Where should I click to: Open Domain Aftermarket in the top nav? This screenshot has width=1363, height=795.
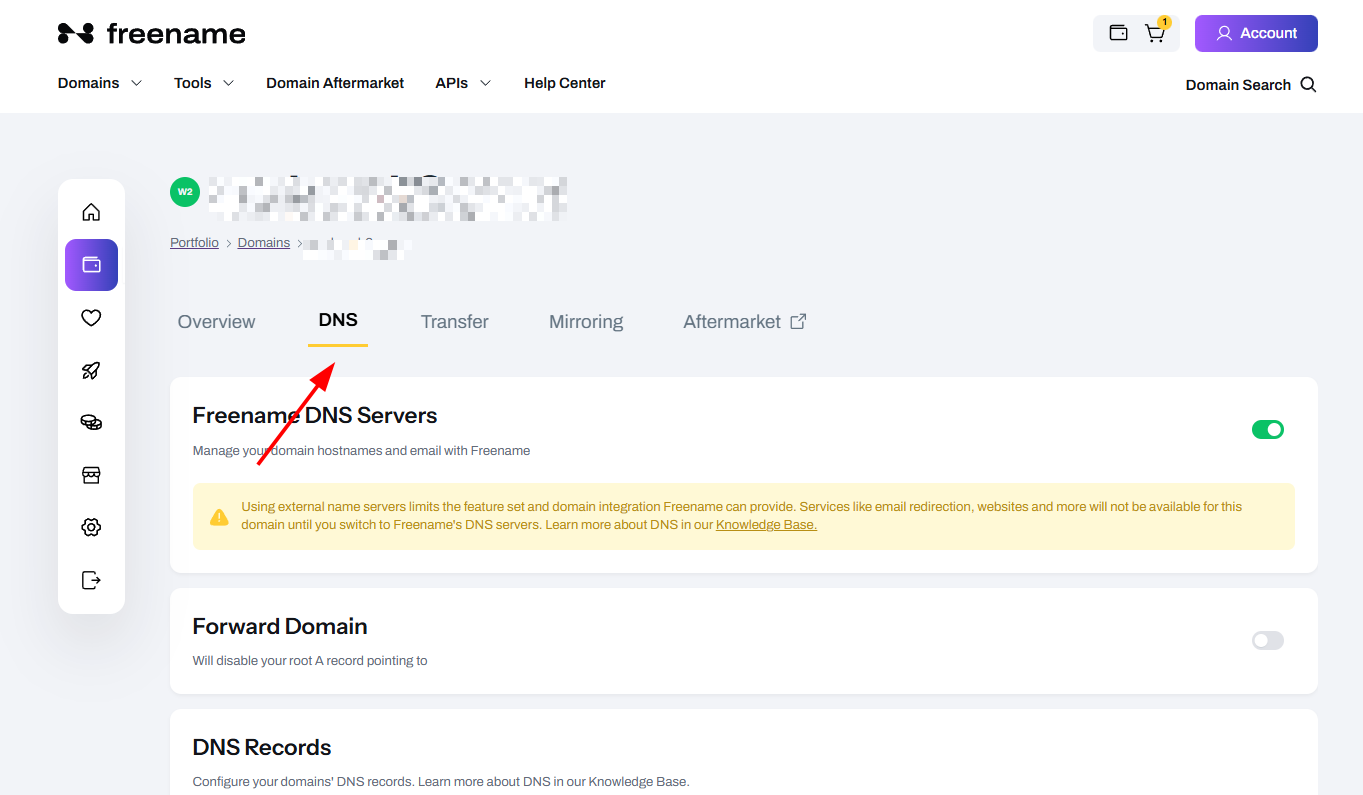[x=335, y=83]
